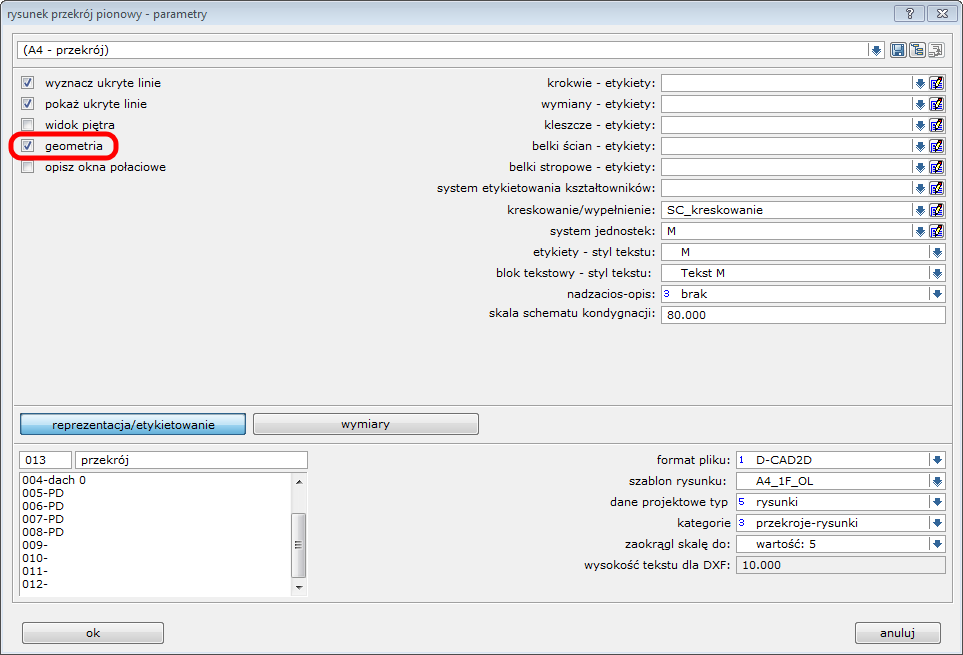Expand the 'format pliku' dropdown
The height and width of the screenshot is (655, 963).
[x=937, y=460]
